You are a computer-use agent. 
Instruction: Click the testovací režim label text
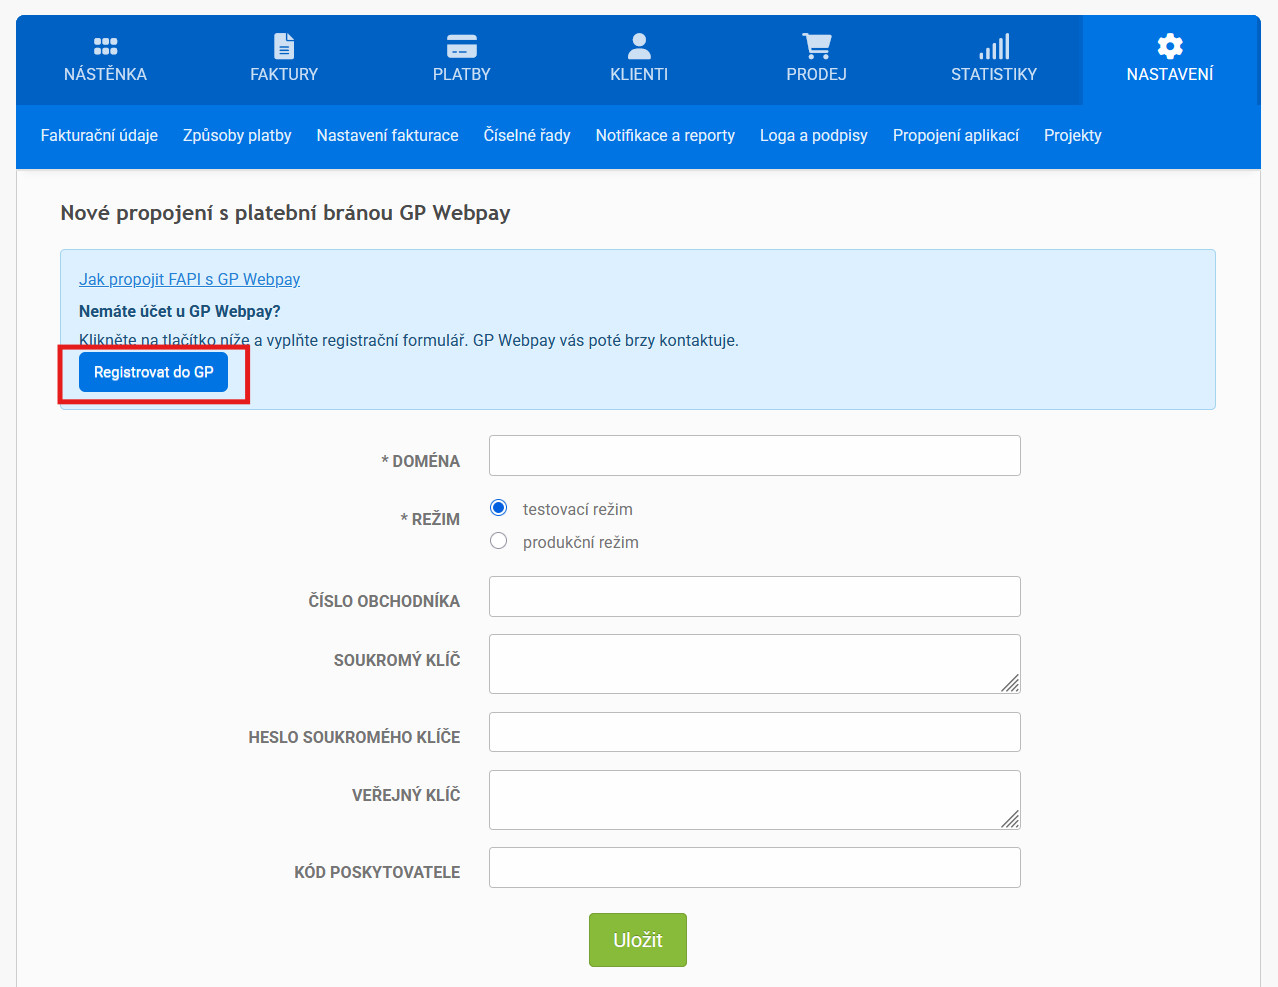tap(578, 509)
